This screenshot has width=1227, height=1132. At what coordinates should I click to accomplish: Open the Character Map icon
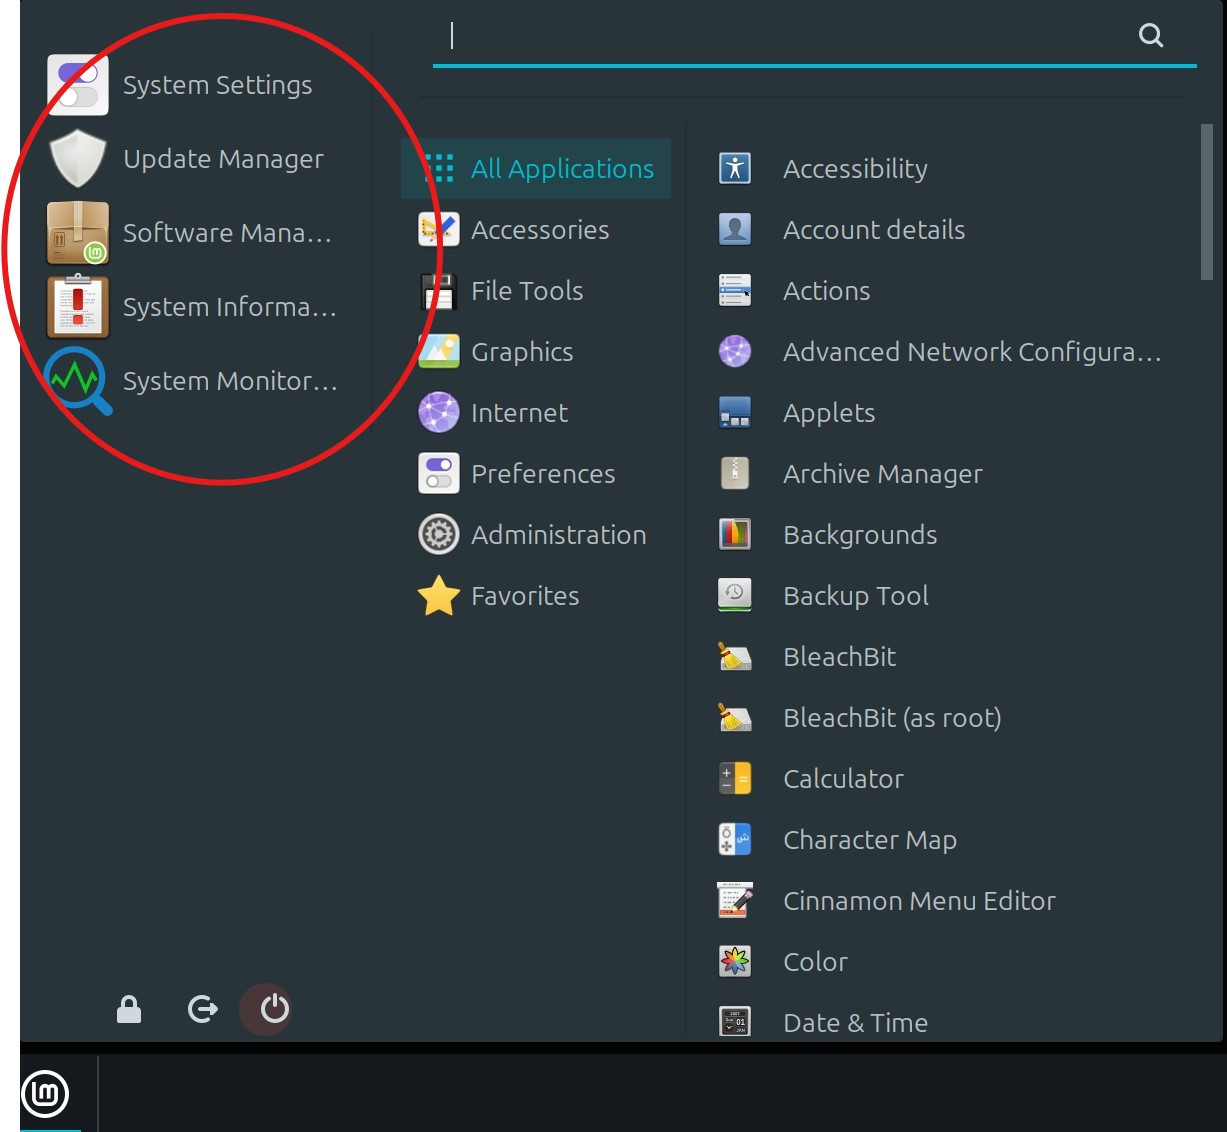735,839
